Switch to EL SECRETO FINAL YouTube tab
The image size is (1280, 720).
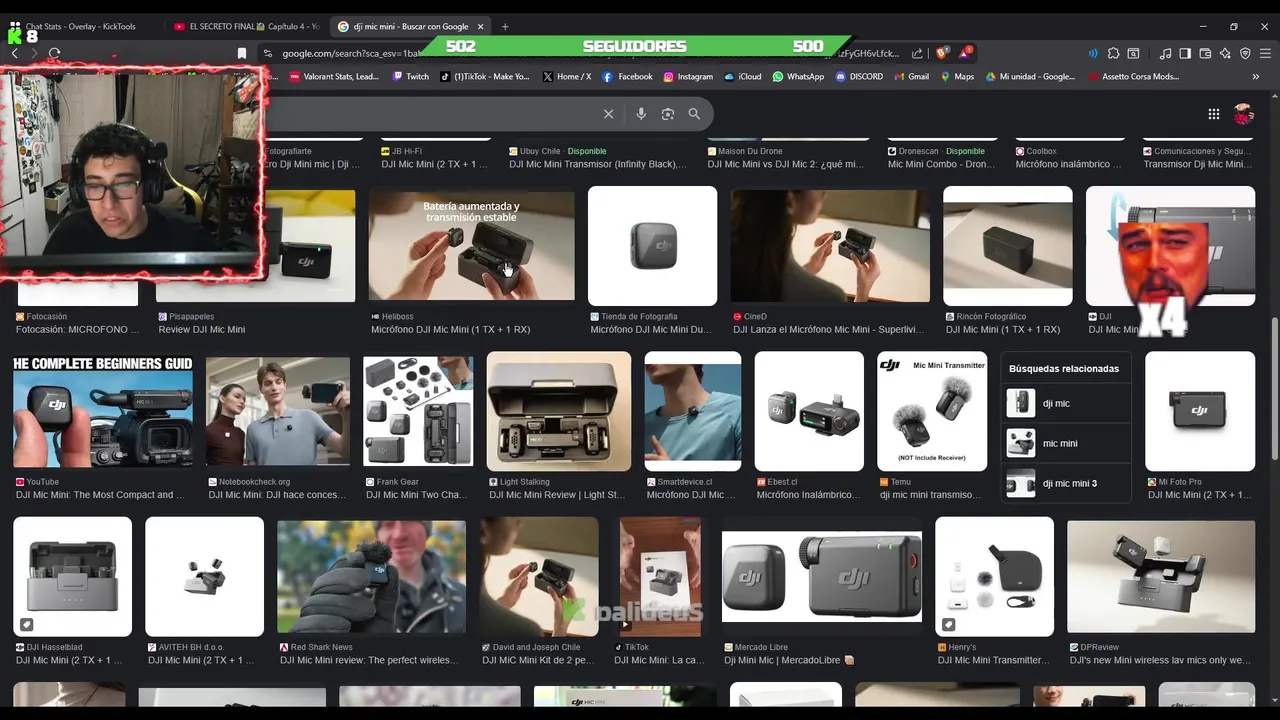246,26
